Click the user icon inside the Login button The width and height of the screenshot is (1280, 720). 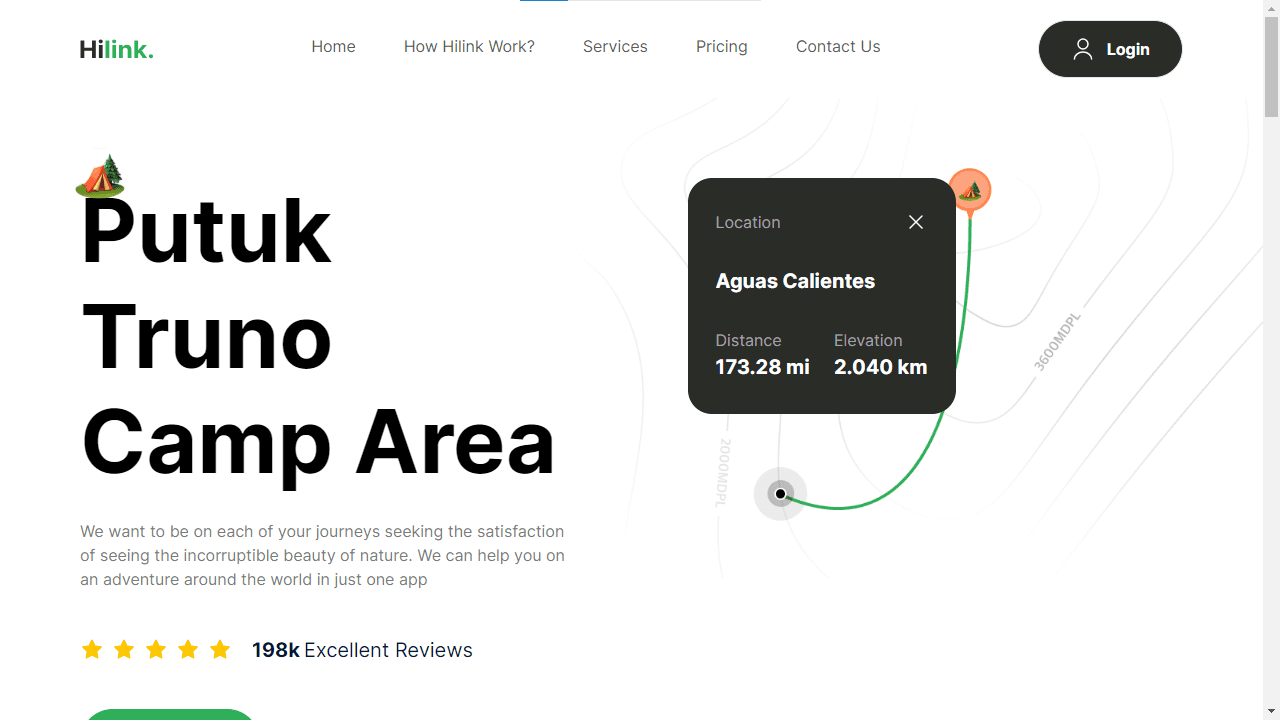tap(1083, 47)
